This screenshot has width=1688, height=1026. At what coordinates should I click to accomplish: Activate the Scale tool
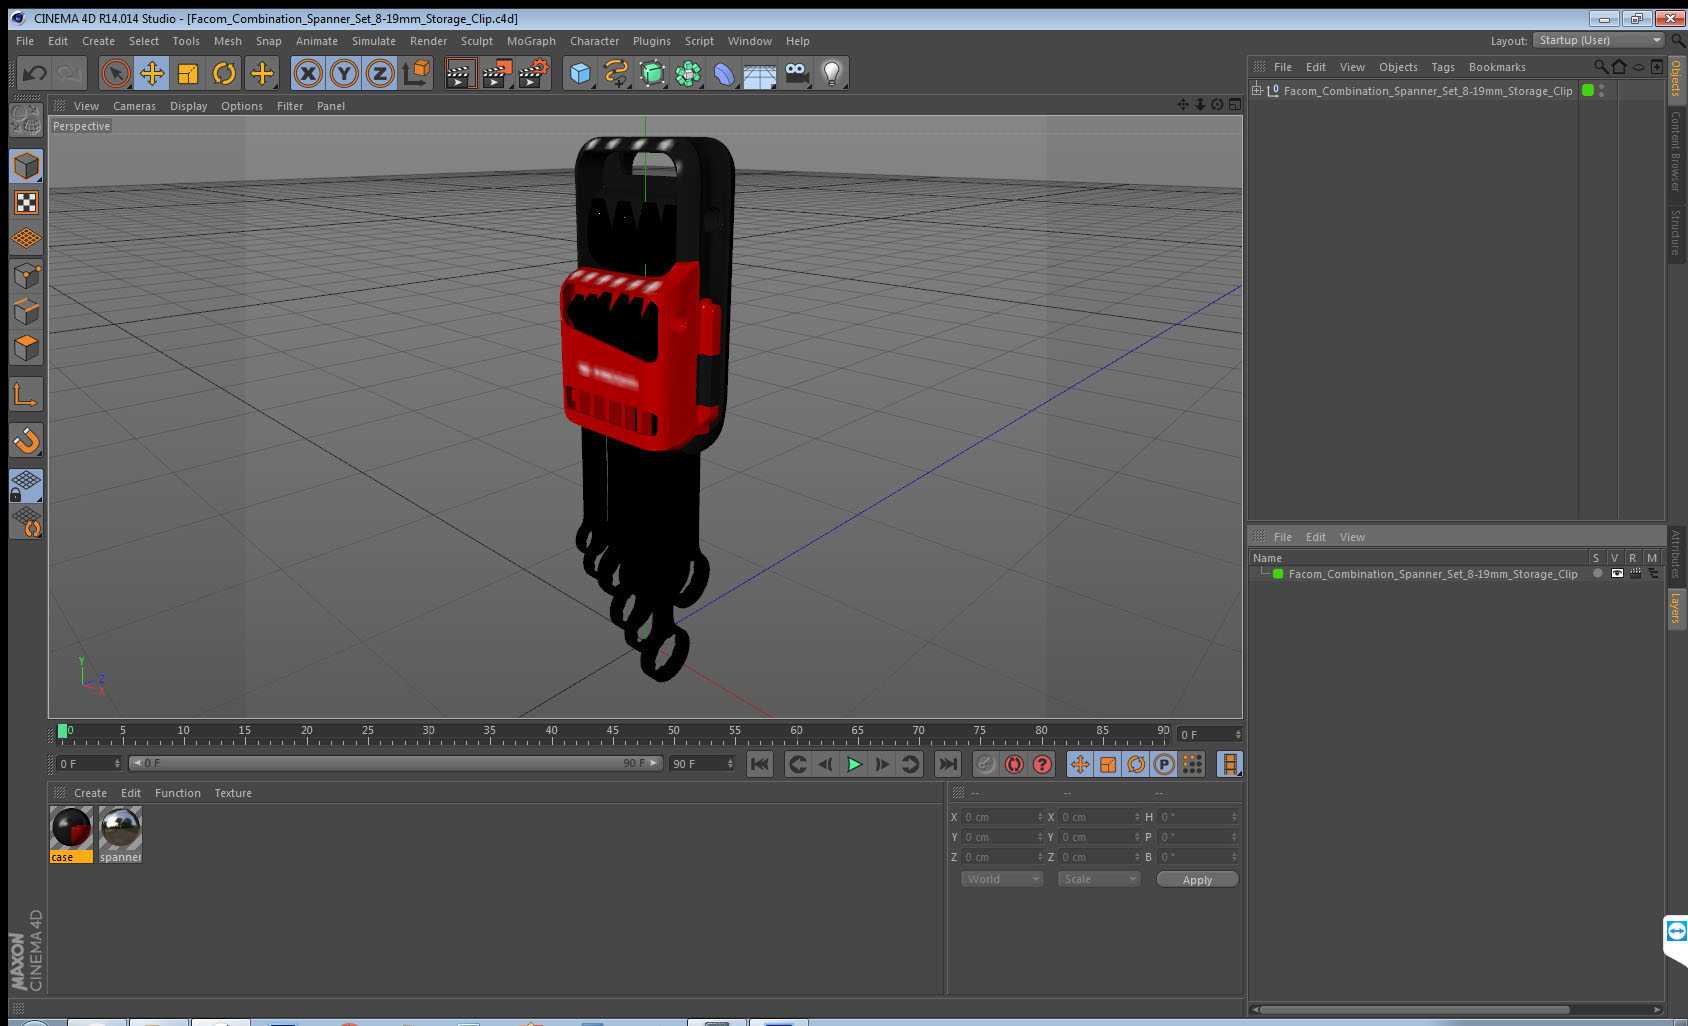(188, 73)
